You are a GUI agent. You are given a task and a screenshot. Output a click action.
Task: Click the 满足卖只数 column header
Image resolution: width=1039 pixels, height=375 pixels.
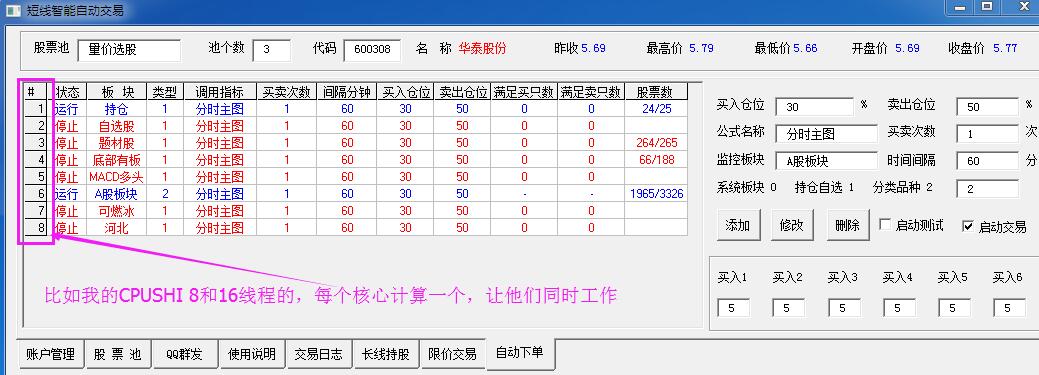pyautogui.click(x=591, y=92)
